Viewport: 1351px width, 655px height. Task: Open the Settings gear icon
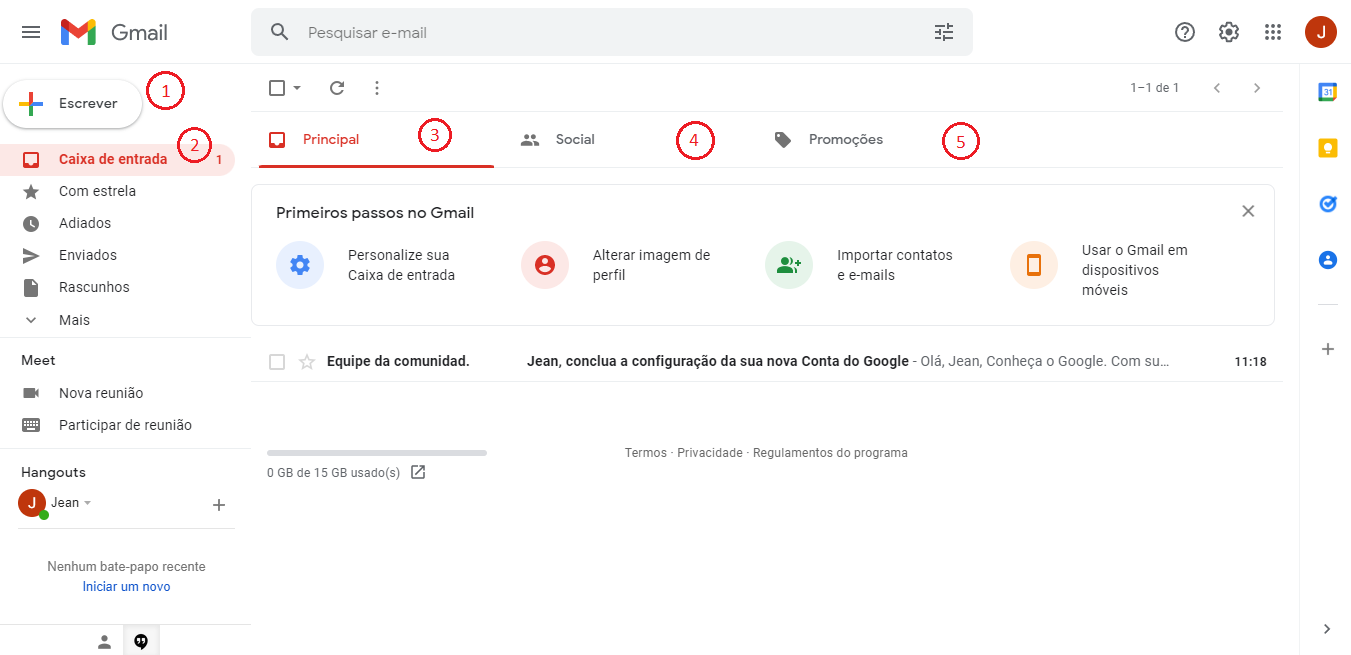1229,32
